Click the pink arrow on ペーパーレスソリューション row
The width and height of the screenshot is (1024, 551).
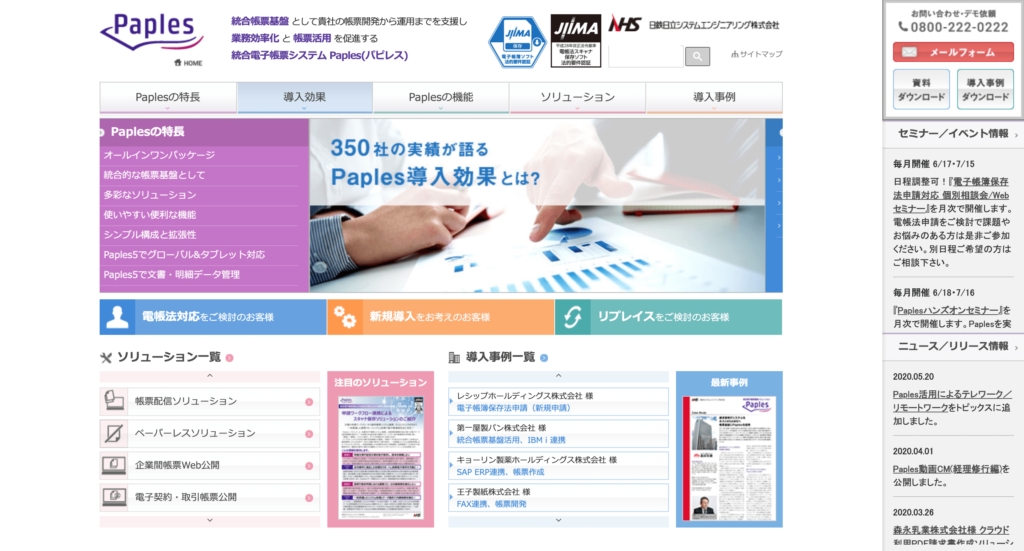(309, 433)
